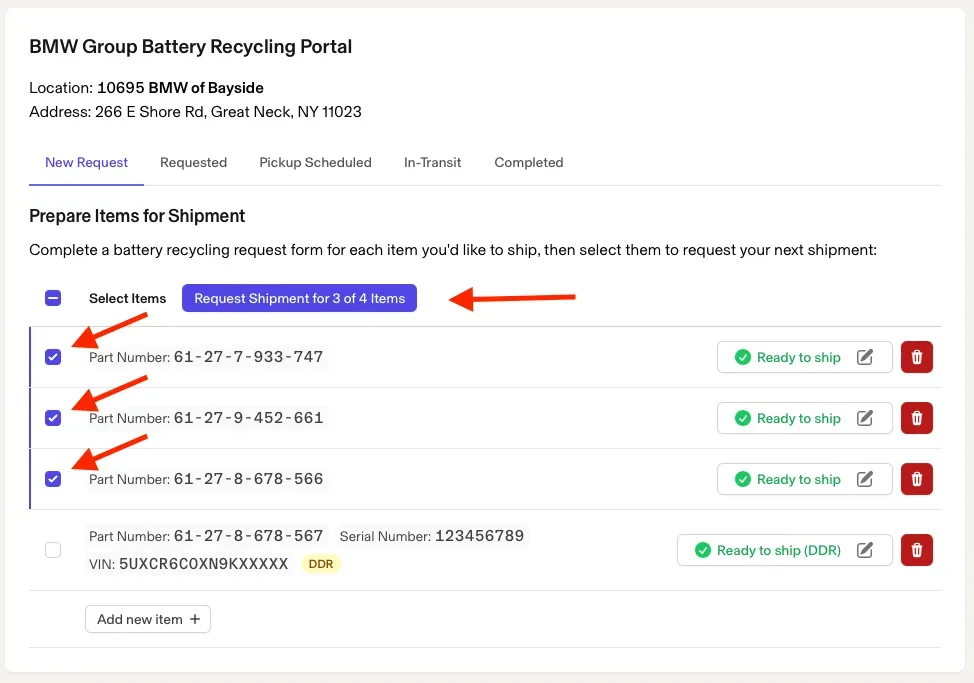Edit form for part 61-27-8-678-566
The image size is (974, 683).
tap(865, 479)
